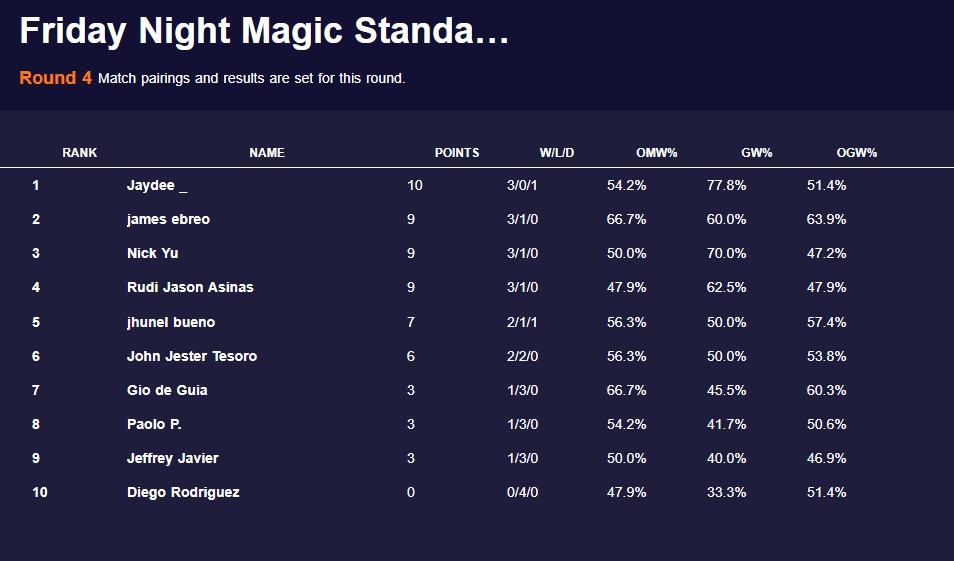Click on Paolo P. name
This screenshot has height=561, width=954.
[x=154, y=424]
